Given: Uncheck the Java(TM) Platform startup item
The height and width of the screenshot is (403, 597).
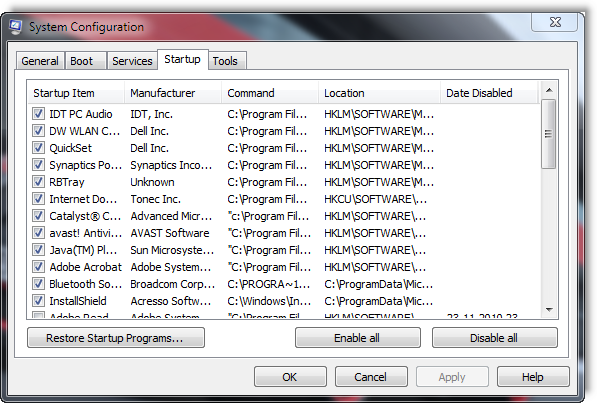Looking at the screenshot, I should [x=38, y=249].
